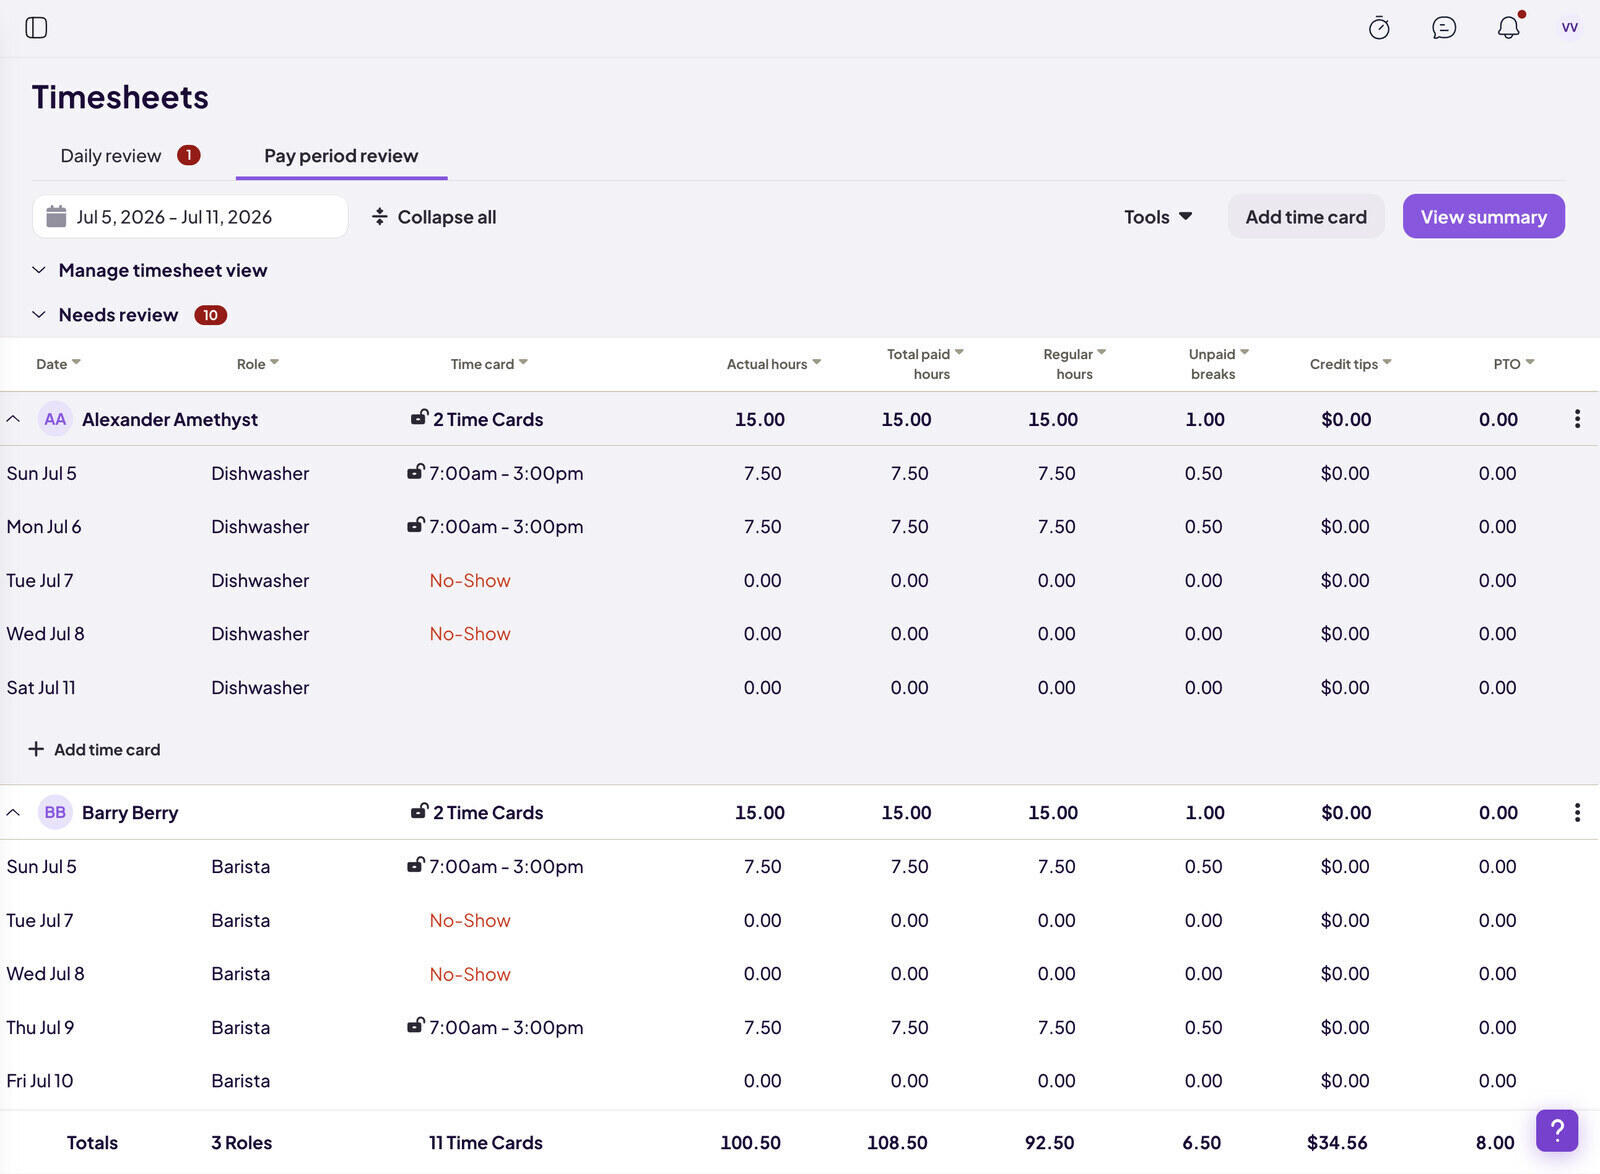Open Barry's Wed Jul 8 No-Show entry
Viewport: 1600px width, 1174px height.
pos(470,974)
